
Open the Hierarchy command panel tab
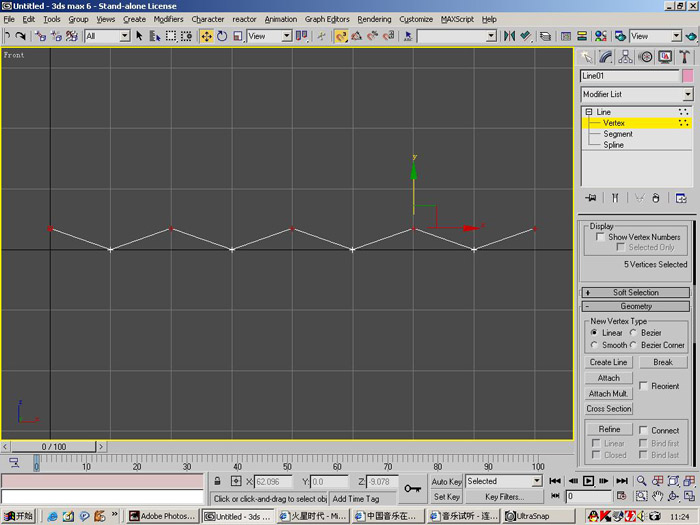point(625,57)
